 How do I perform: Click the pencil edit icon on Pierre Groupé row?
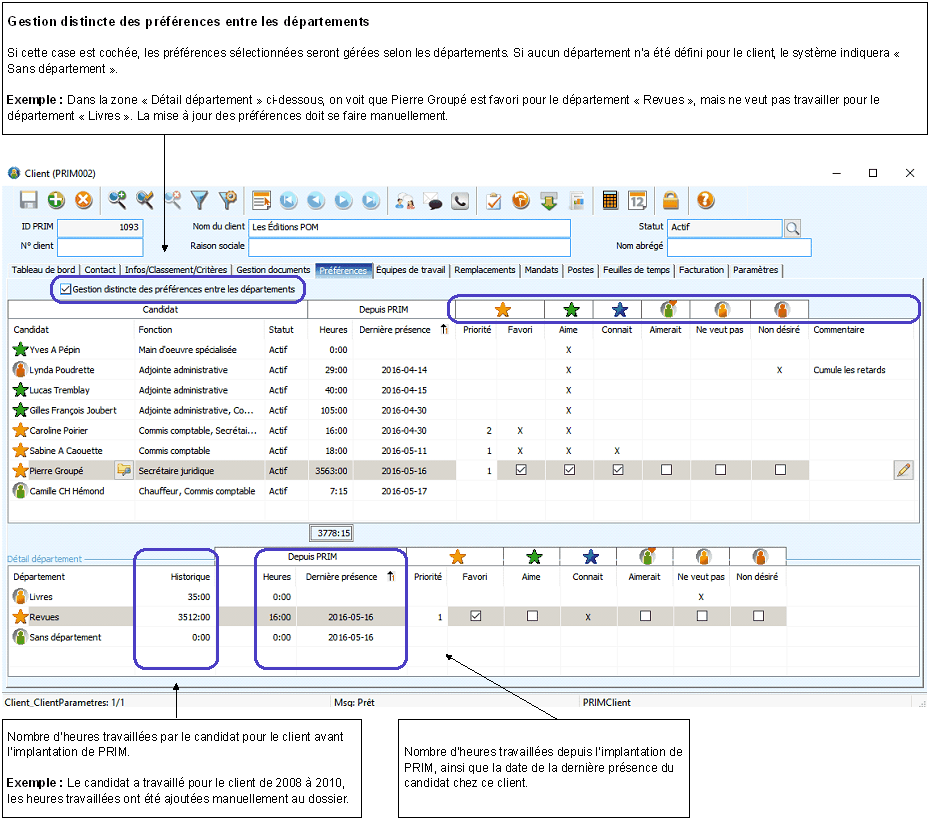coord(904,470)
